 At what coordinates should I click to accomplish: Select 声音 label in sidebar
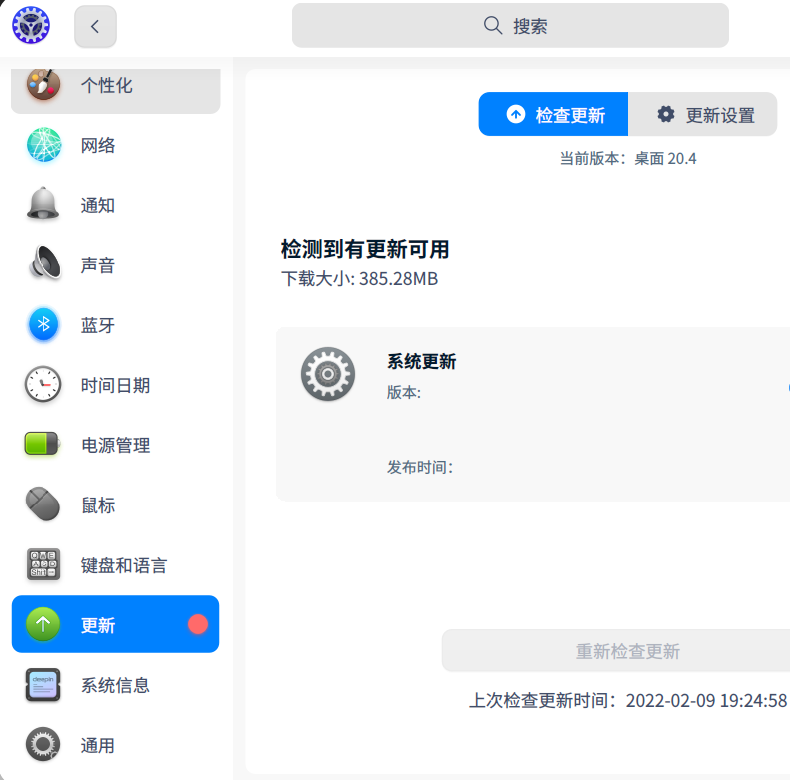click(x=98, y=266)
